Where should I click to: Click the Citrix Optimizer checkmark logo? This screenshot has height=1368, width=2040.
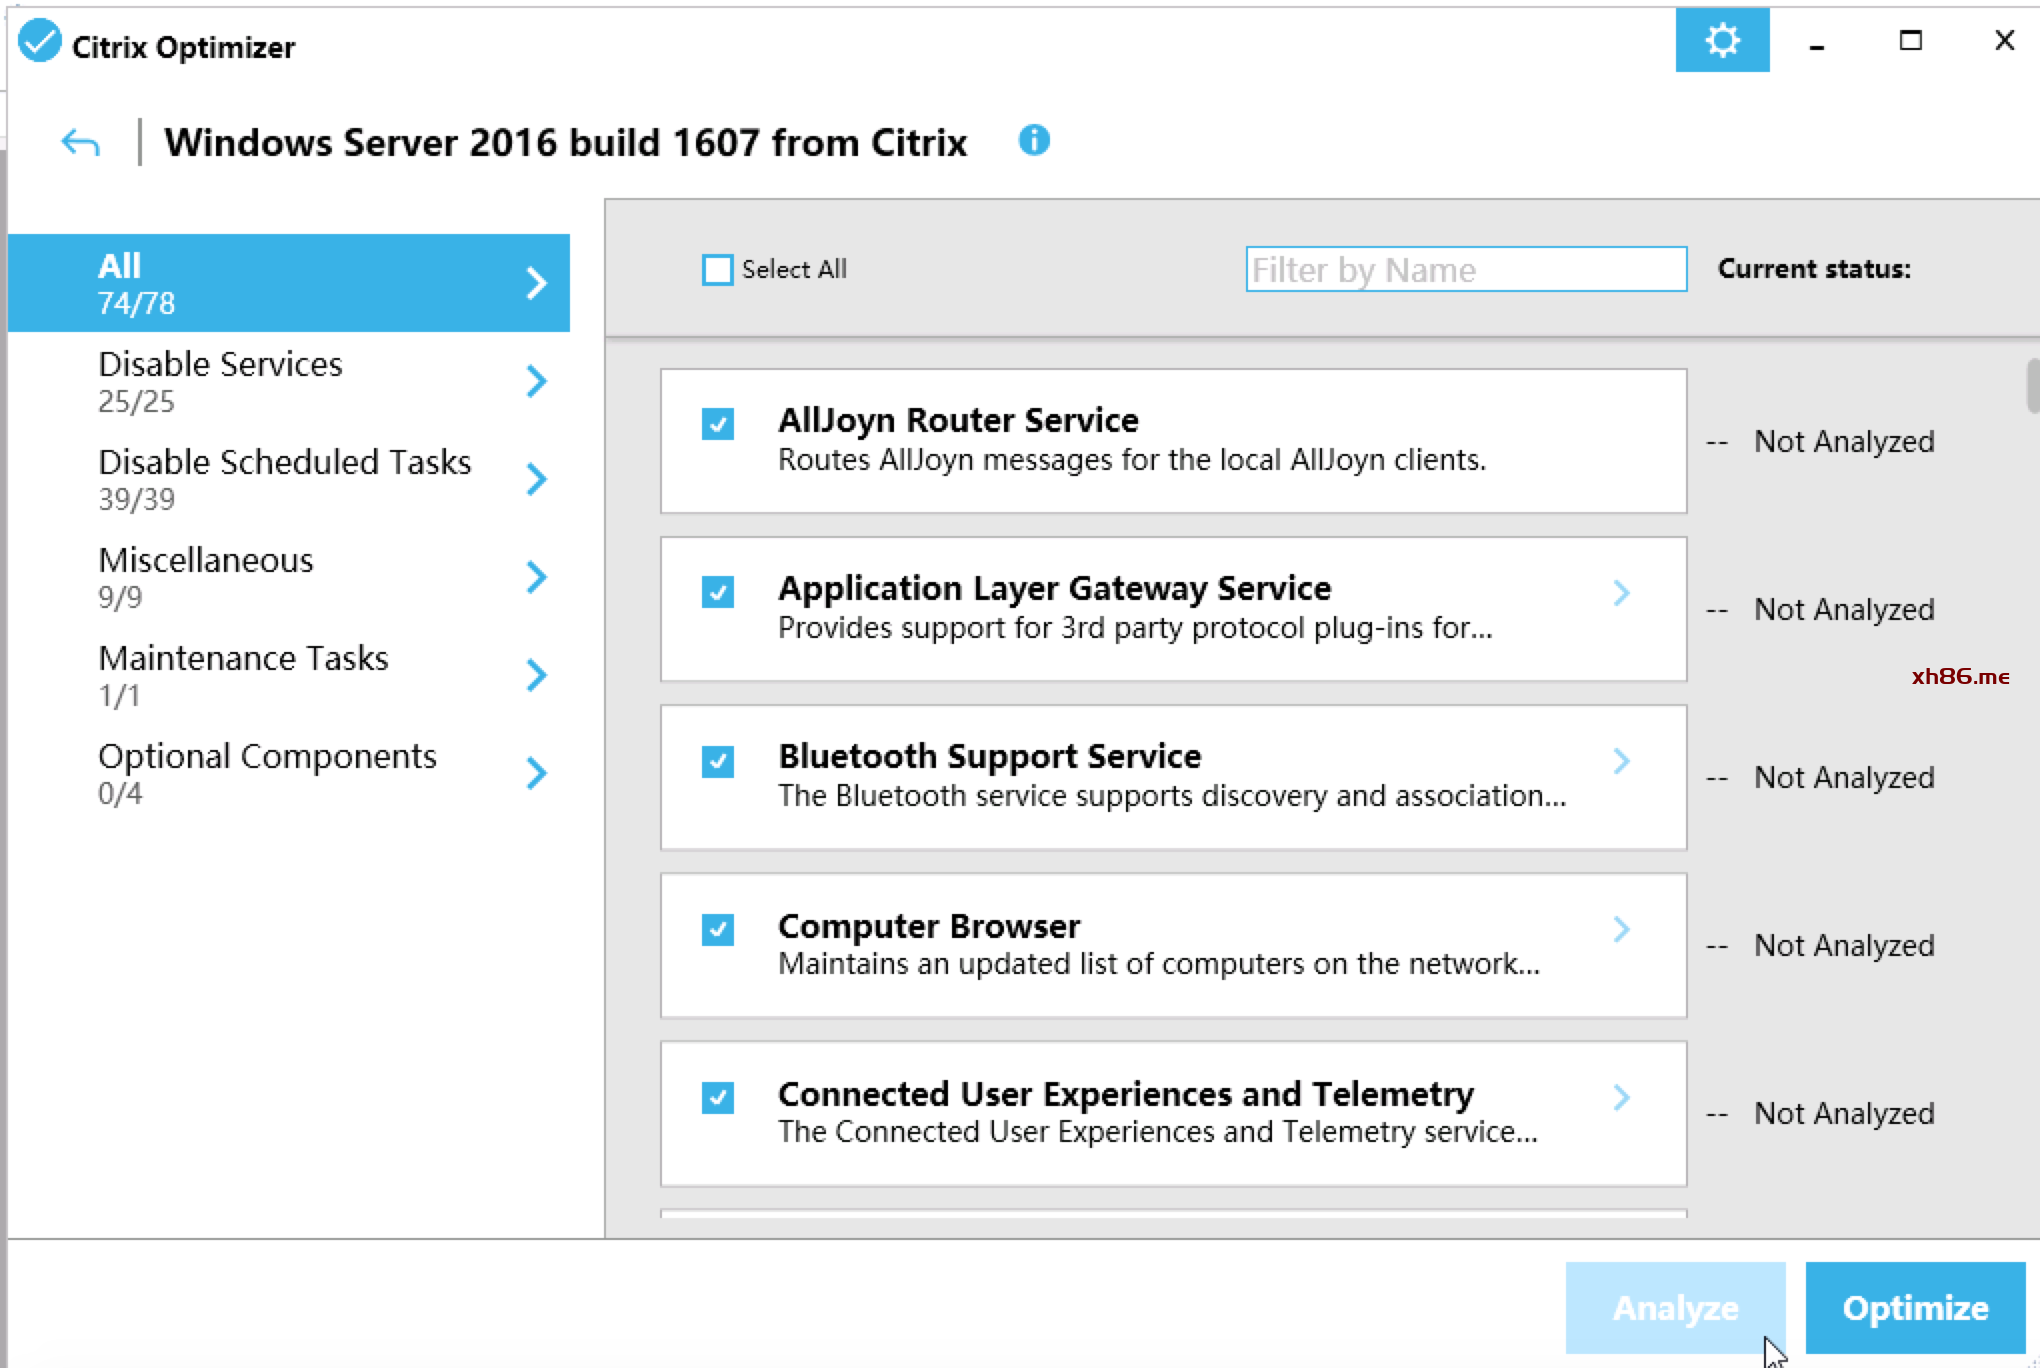click(x=40, y=42)
